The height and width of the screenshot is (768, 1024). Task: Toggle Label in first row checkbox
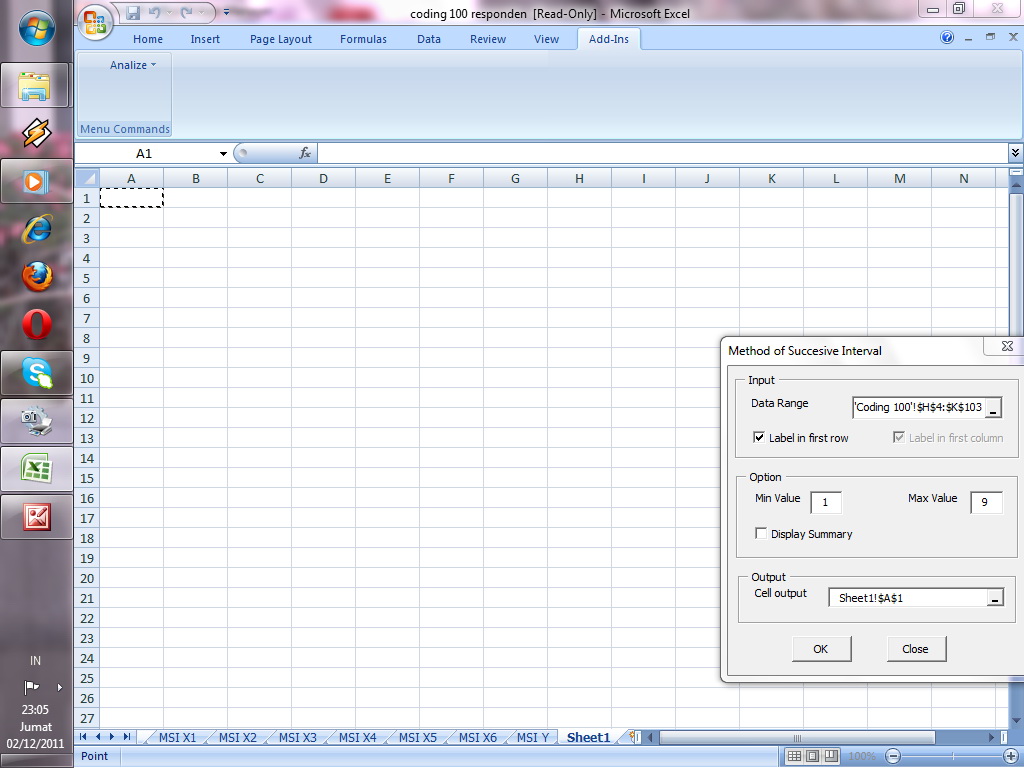coord(759,438)
